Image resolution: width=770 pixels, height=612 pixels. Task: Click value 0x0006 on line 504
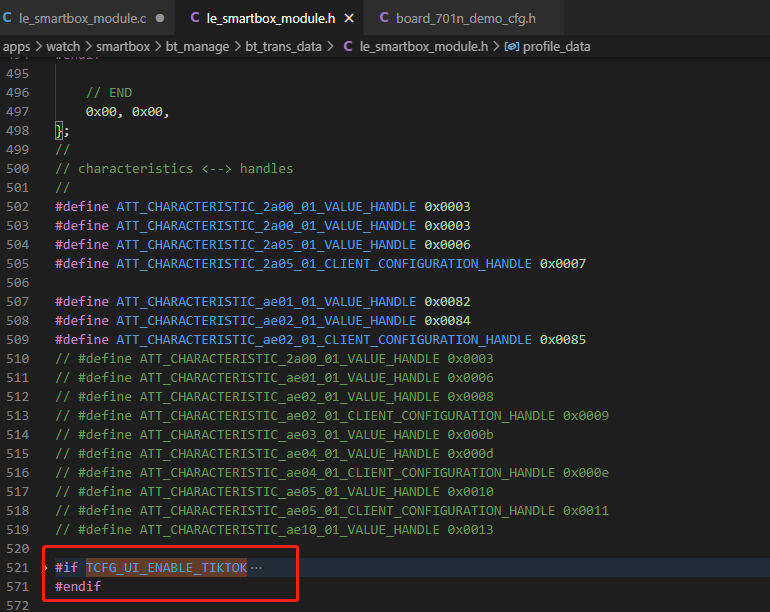click(447, 245)
